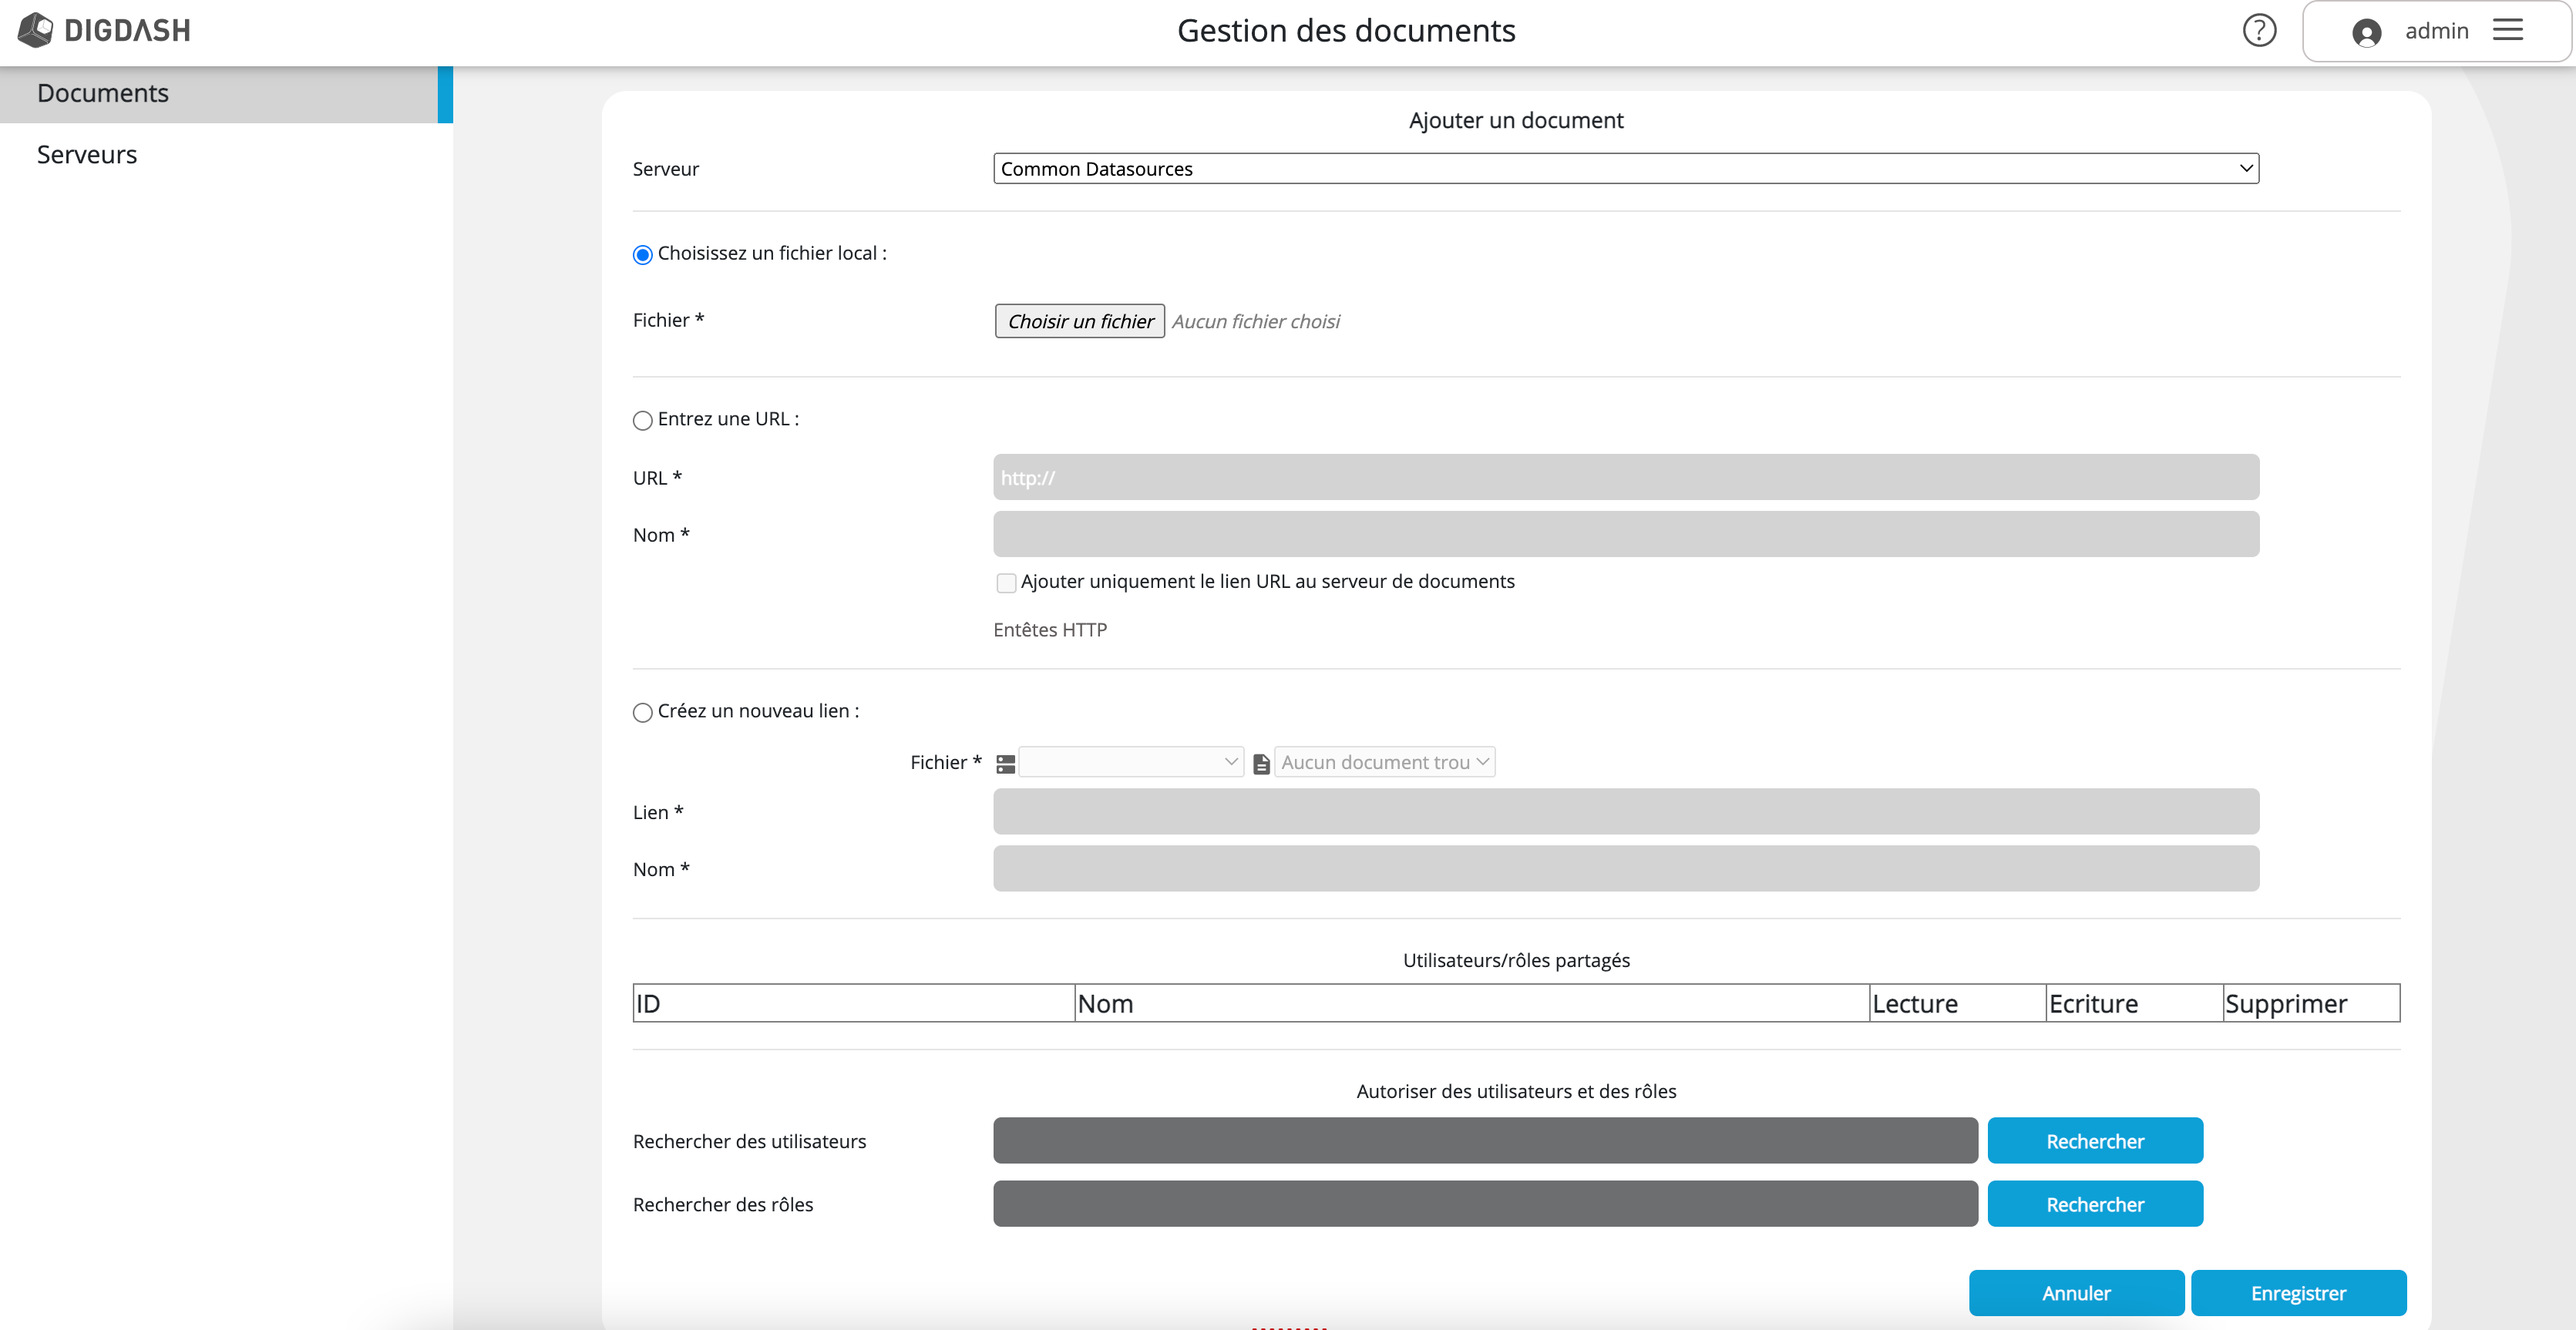Open 'Aucun document trouvé' dropdown

[x=1384, y=763]
